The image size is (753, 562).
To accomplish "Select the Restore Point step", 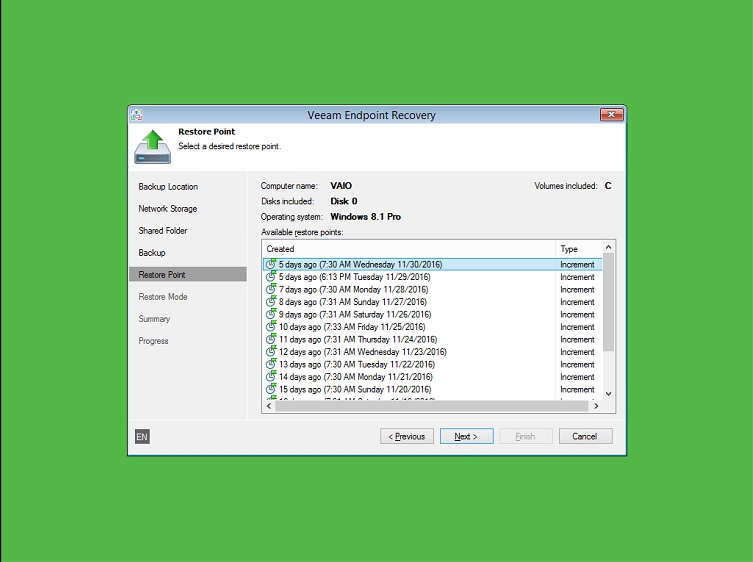I will [188, 274].
